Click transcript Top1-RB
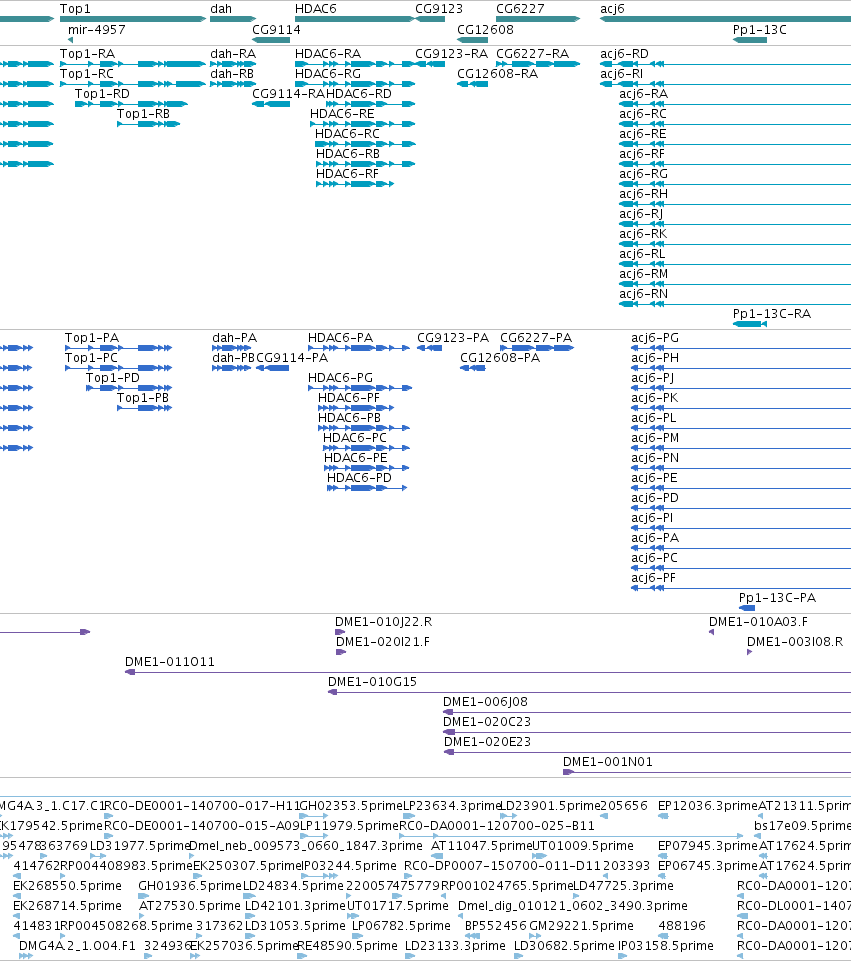The width and height of the screenshot is (851, 961). (x=148, y=124)
